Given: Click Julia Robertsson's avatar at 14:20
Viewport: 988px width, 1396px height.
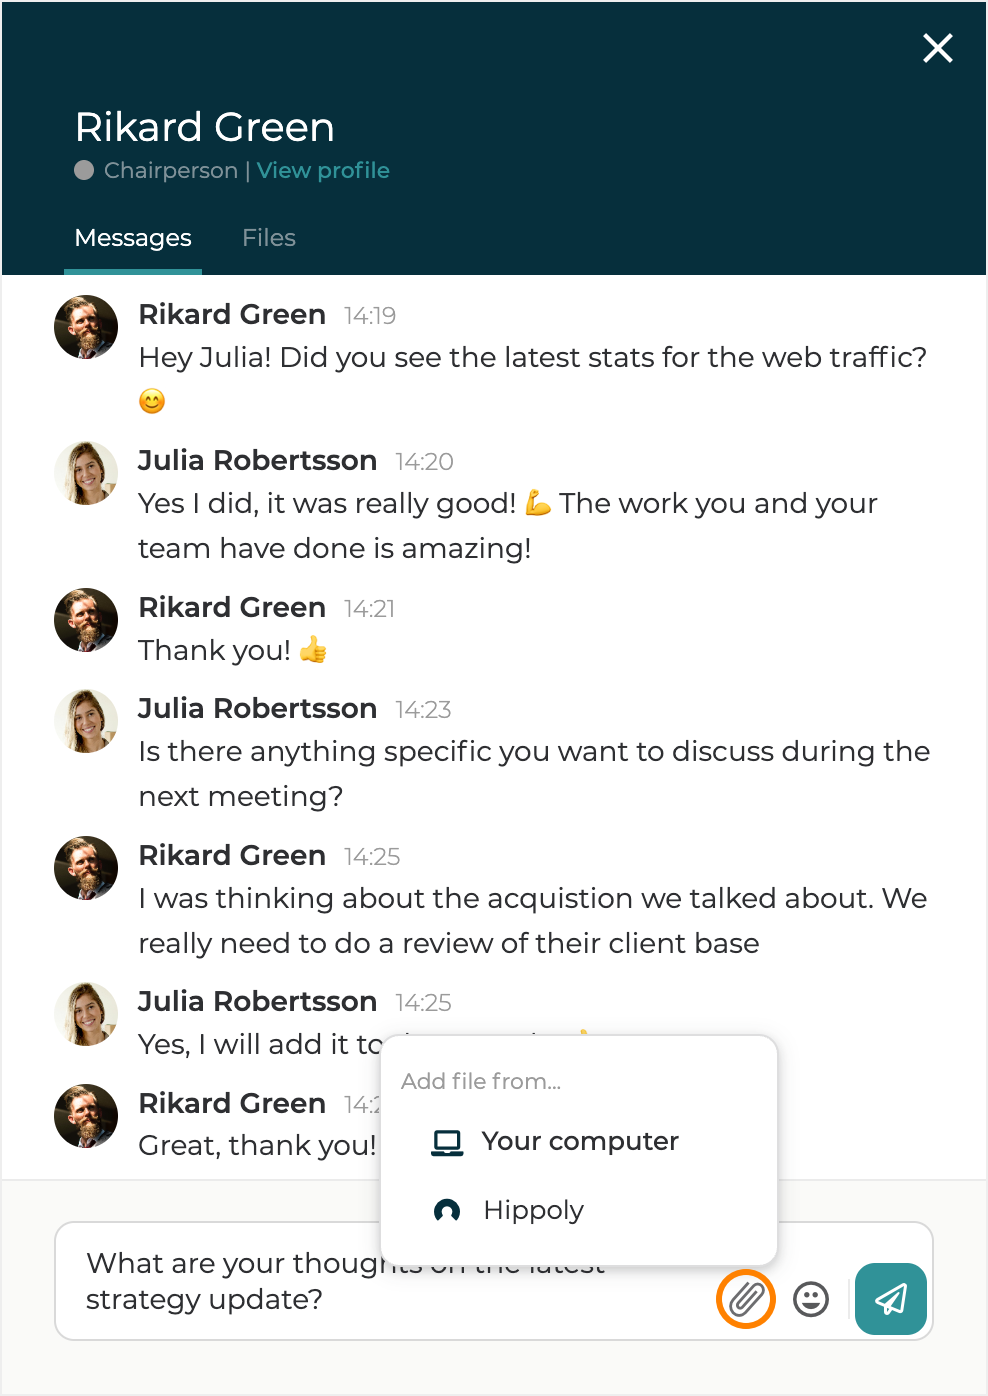Looking at the screenshot, I should click(86, 473).
